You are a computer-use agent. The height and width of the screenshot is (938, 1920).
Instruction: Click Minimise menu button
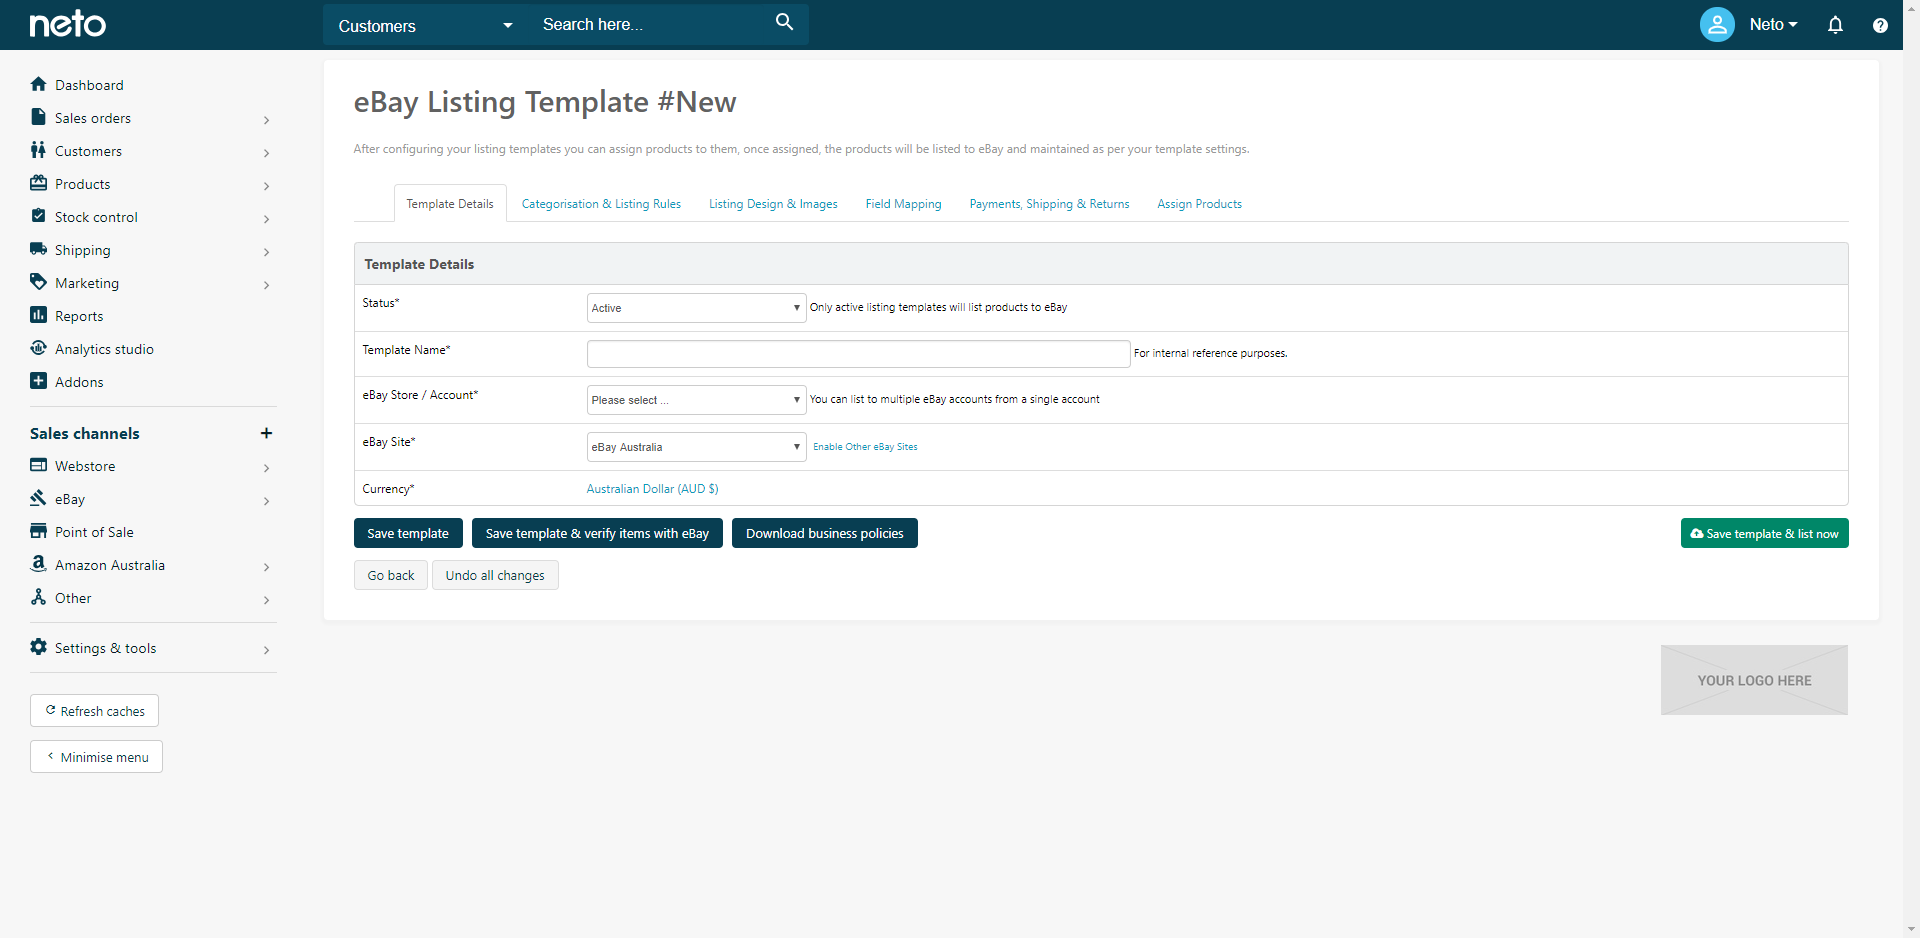[96, 756]
